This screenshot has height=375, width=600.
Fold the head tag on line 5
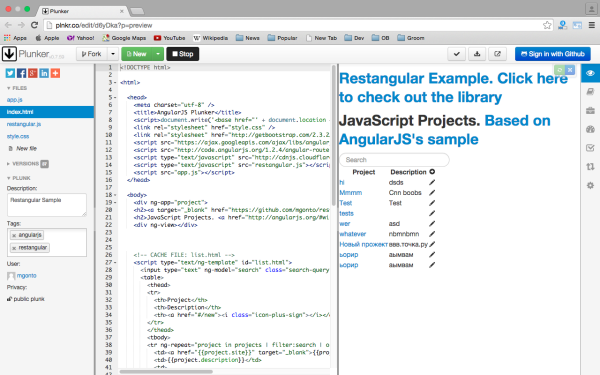pyautogui.click(x=115, y=98)
